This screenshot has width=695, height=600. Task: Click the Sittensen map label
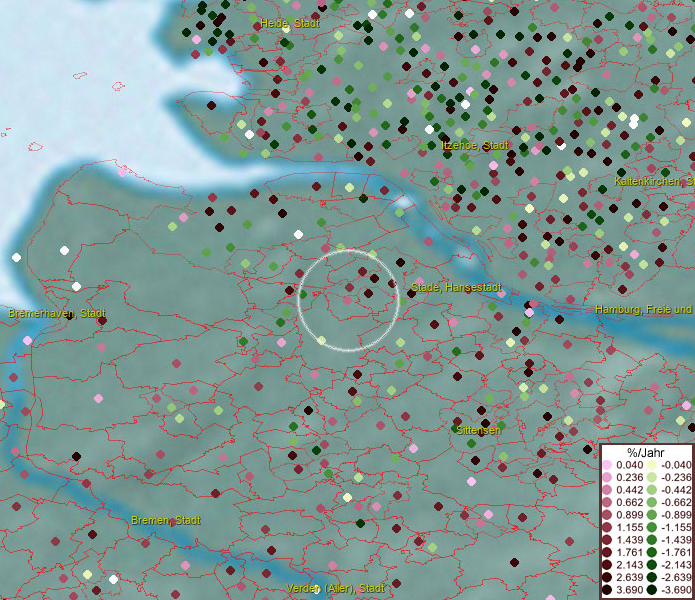coord(478,430)
